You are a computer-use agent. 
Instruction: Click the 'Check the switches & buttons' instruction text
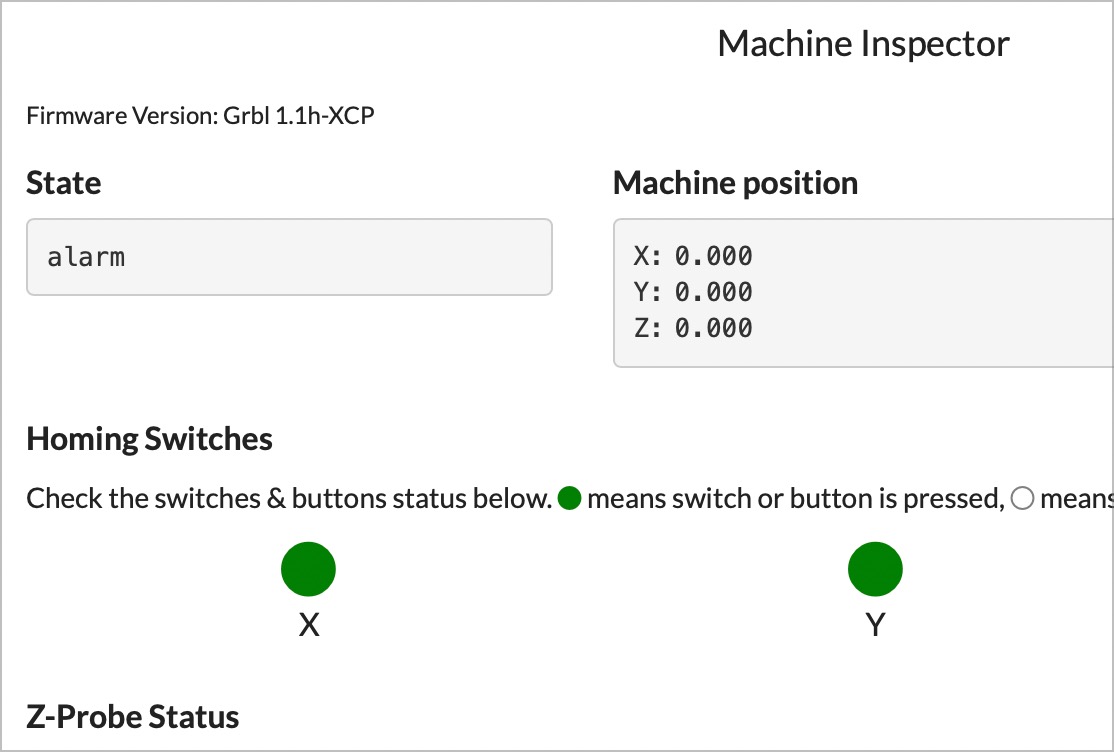point(289,498)
